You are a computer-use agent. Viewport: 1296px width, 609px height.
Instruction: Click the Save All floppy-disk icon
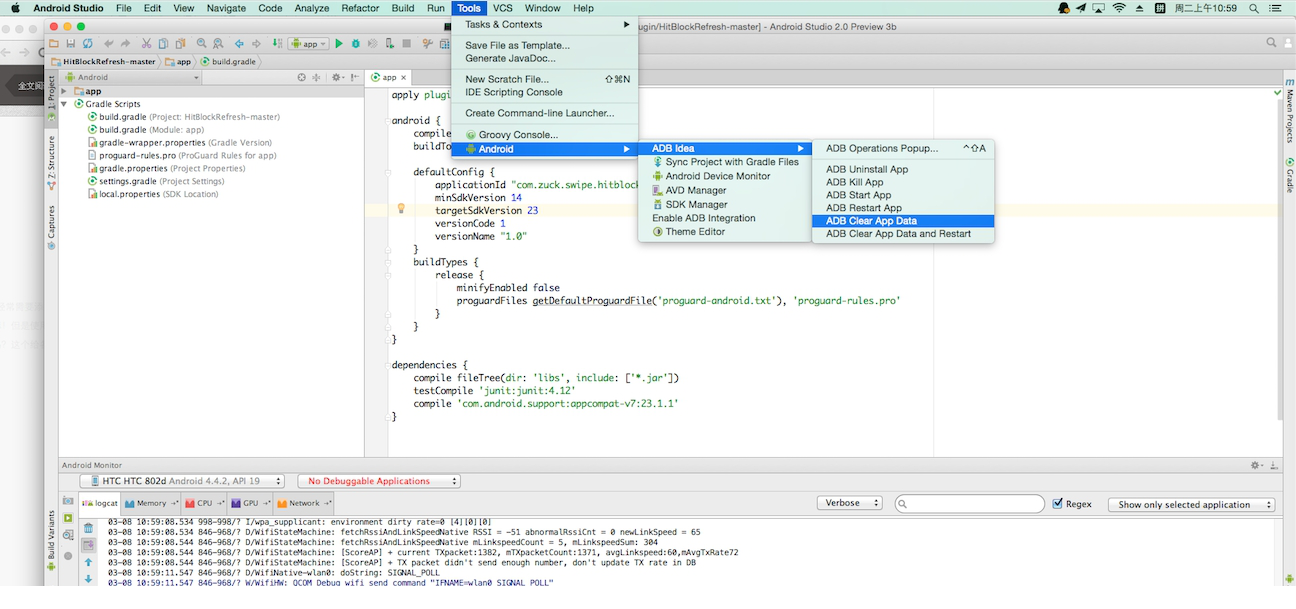[70, 44]
